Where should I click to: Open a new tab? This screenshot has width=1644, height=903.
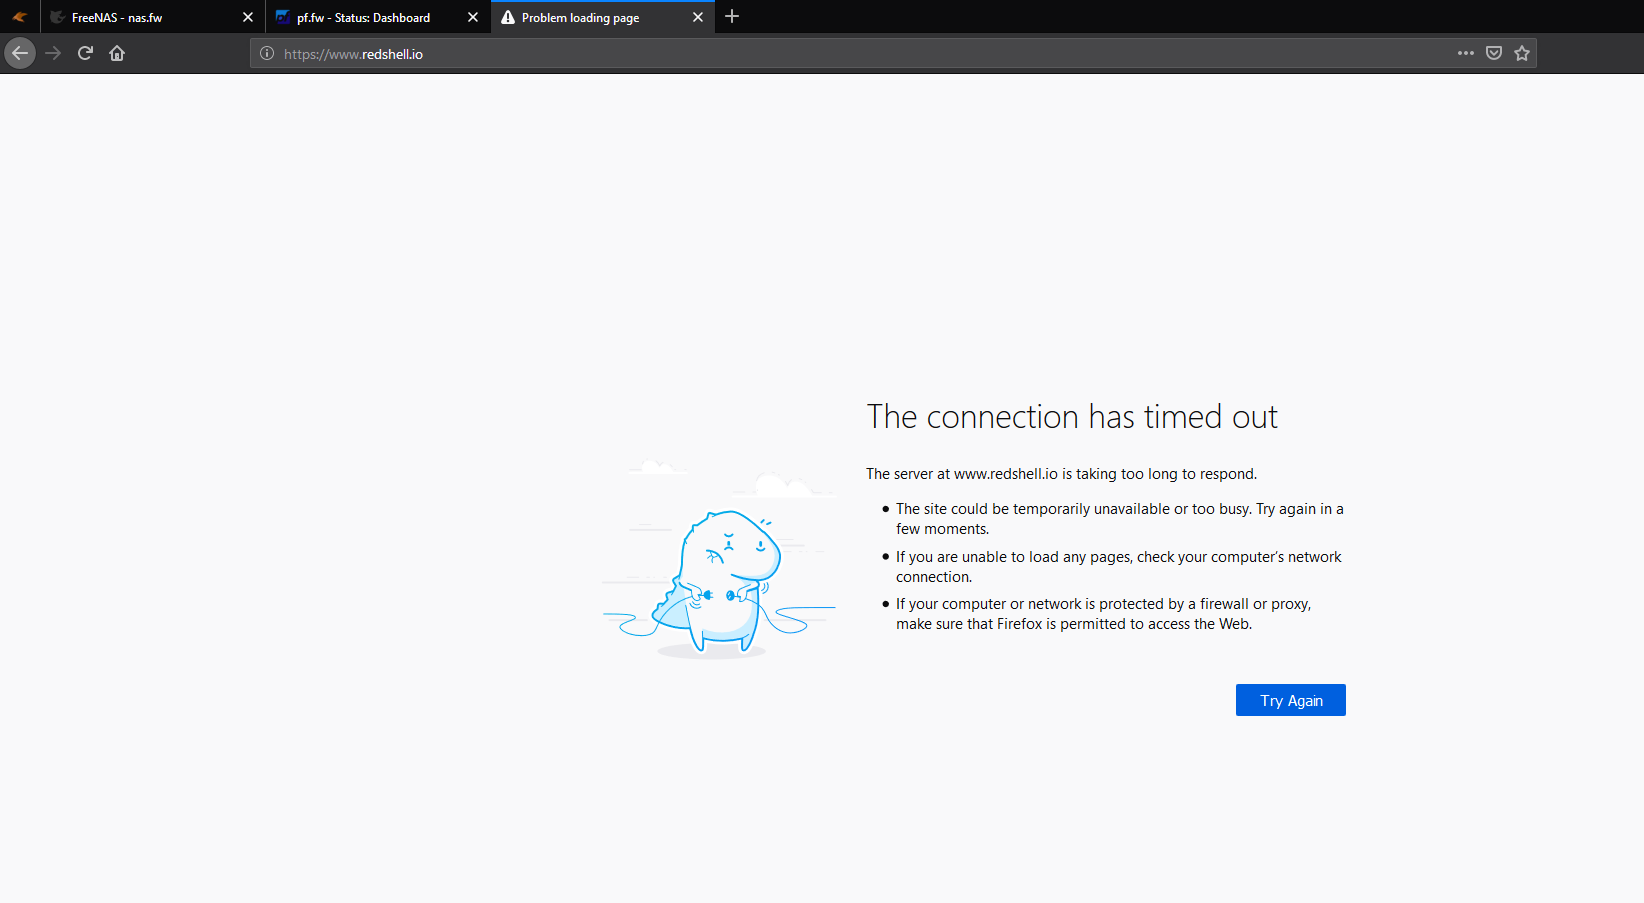[732, 16]
